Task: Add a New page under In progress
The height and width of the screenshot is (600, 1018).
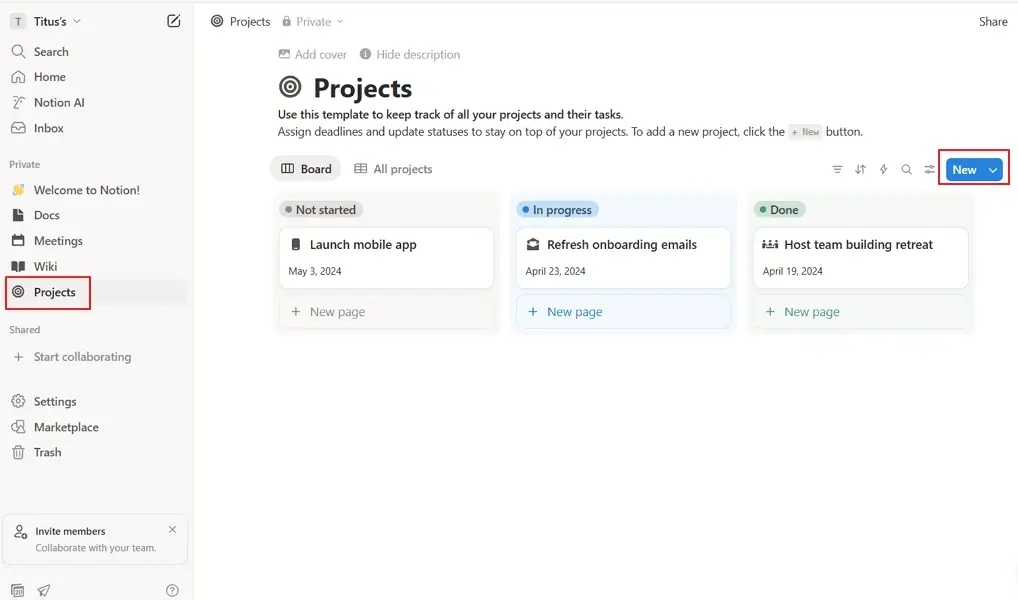Action: coord(564,311)
